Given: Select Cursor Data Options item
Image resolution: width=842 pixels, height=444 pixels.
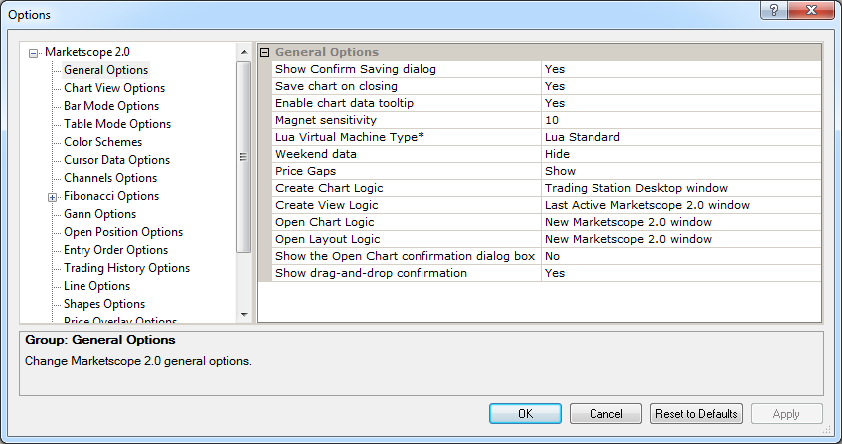Looking at the screenshot, I should coord(116,160).
